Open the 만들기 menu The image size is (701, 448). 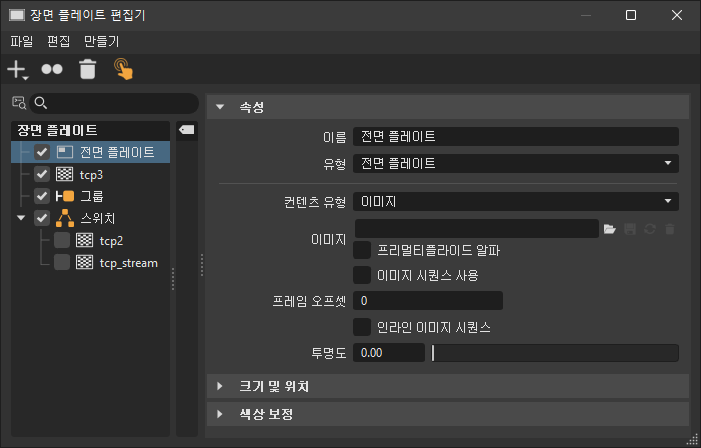[101, 42]
